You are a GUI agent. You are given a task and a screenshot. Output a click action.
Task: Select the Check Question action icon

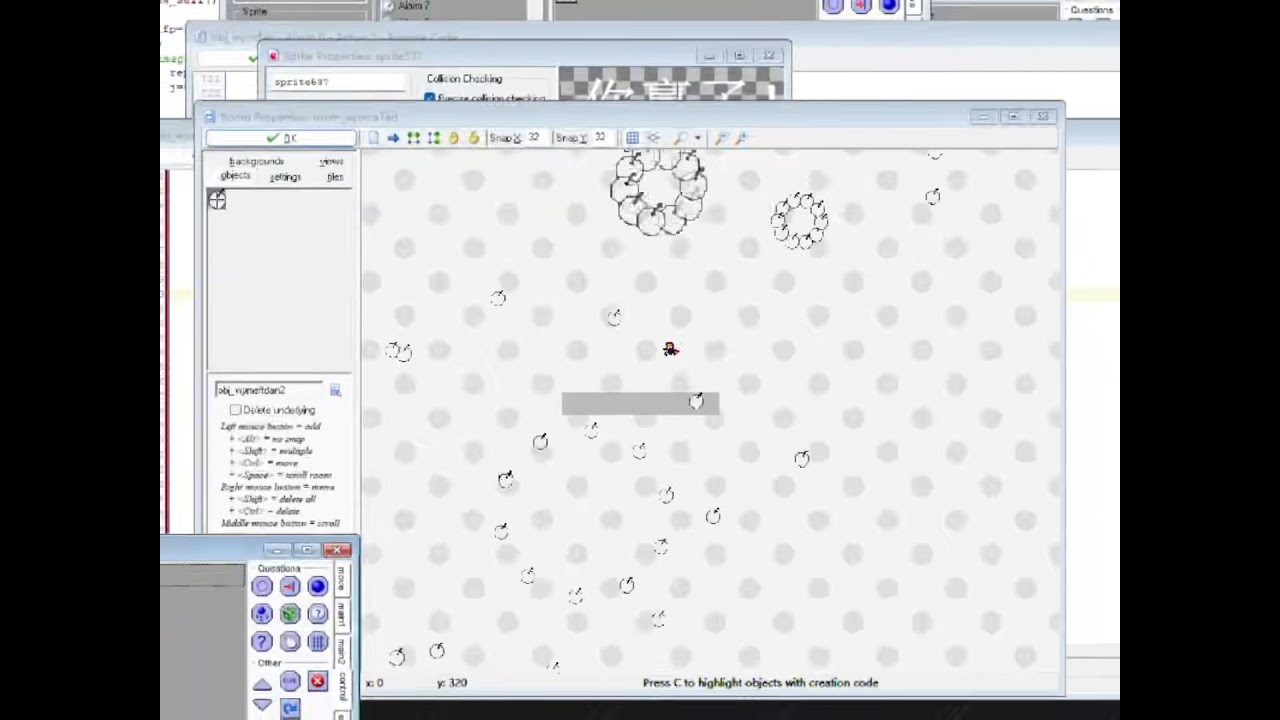click(x=318, y=614)
